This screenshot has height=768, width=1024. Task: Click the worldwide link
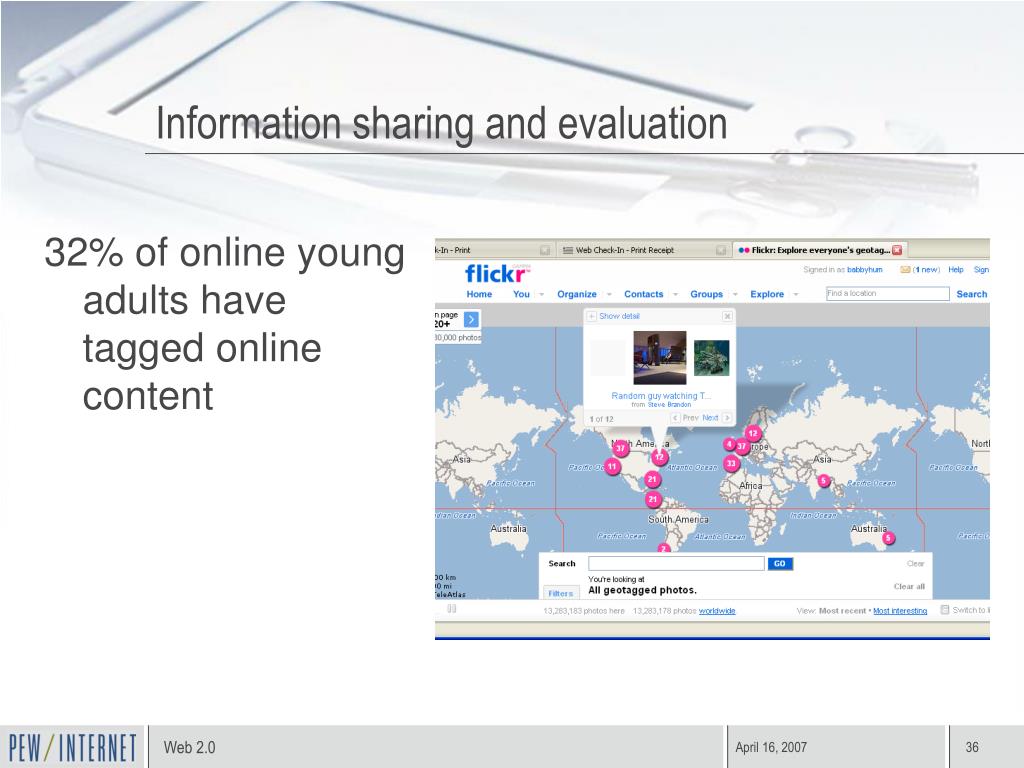point(717,611)
